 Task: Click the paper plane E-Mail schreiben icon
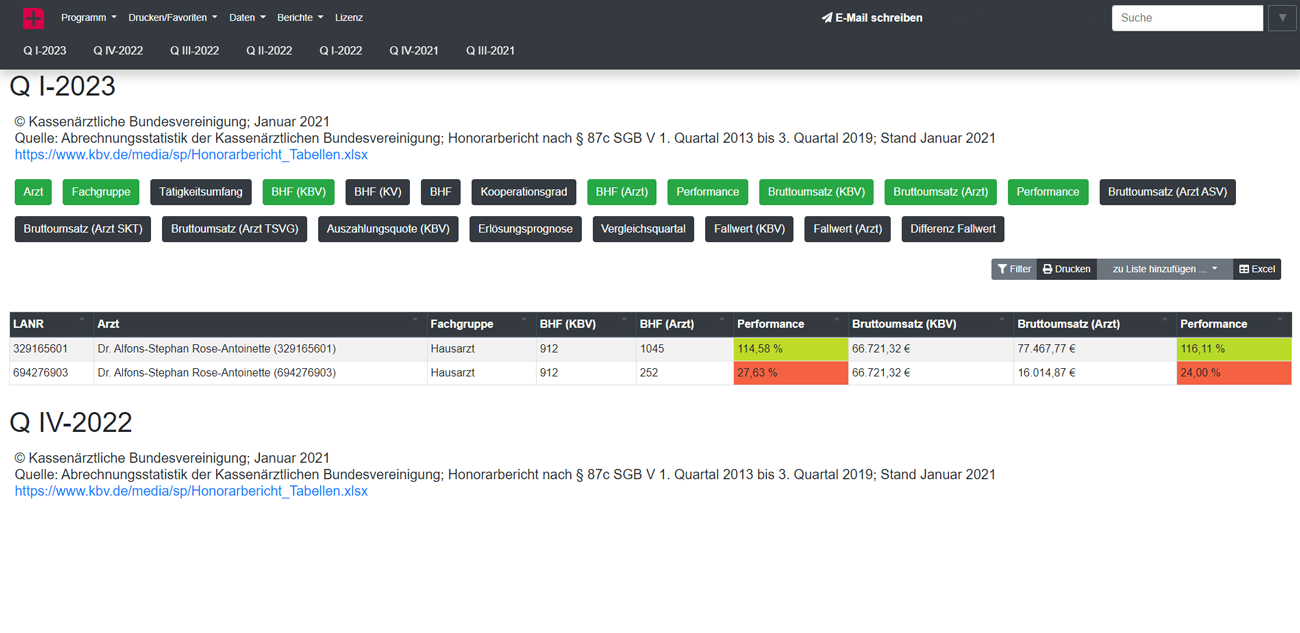[827, 18]
